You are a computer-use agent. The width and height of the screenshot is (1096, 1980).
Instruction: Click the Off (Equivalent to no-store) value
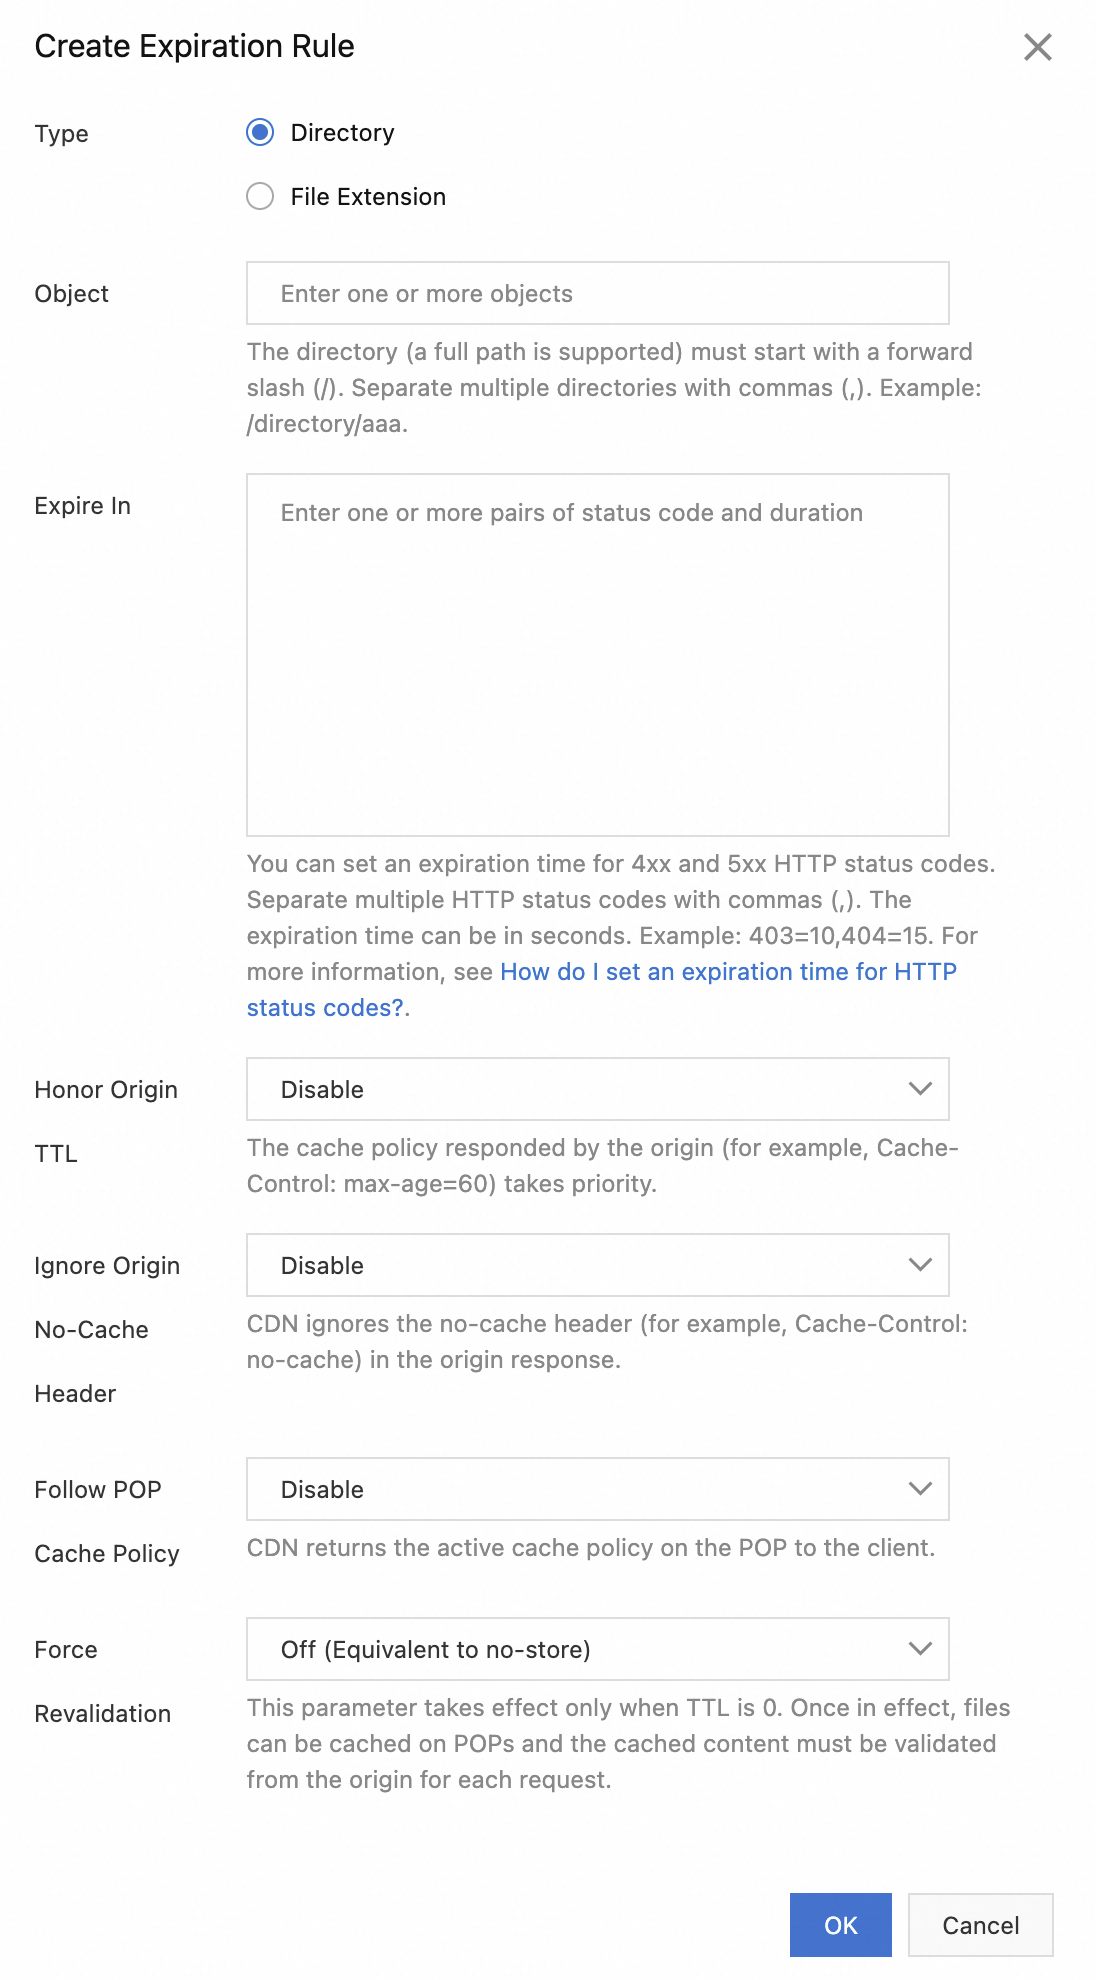point(435,1650)
